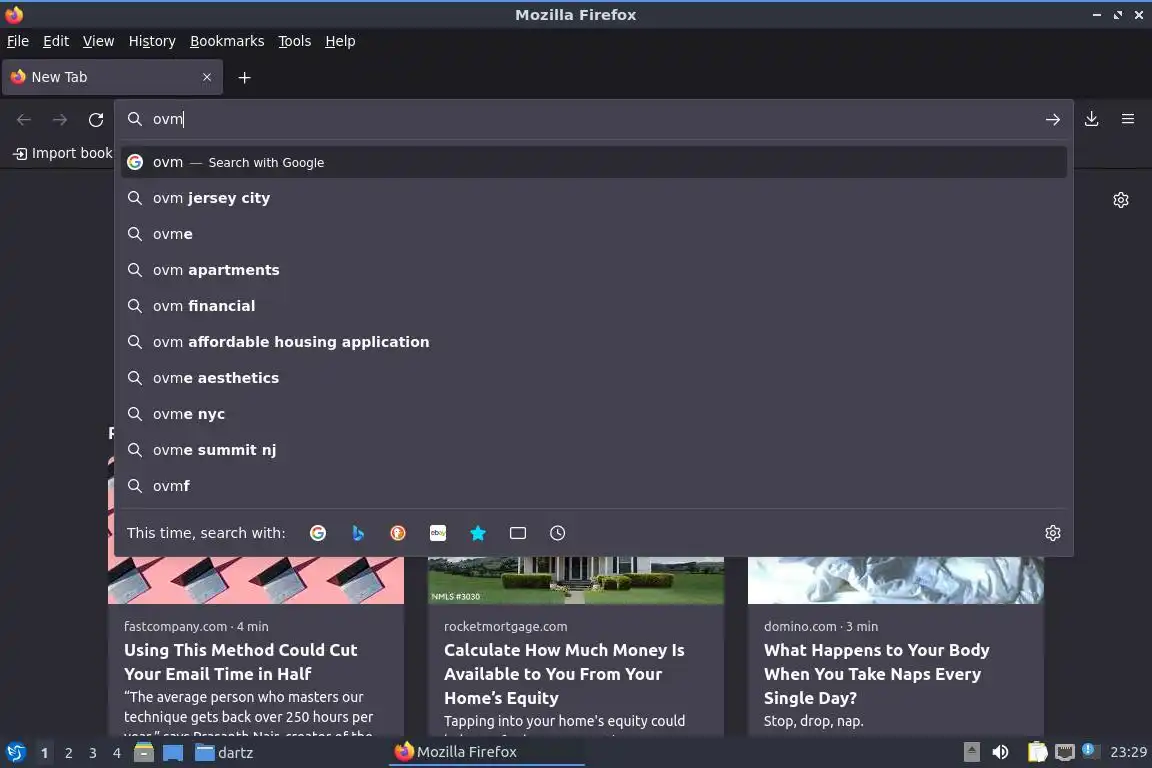This screenshot has height=768, width=1152.
Task: Open the Help menu
Action: pyautogui.click(x=340, y=41)
